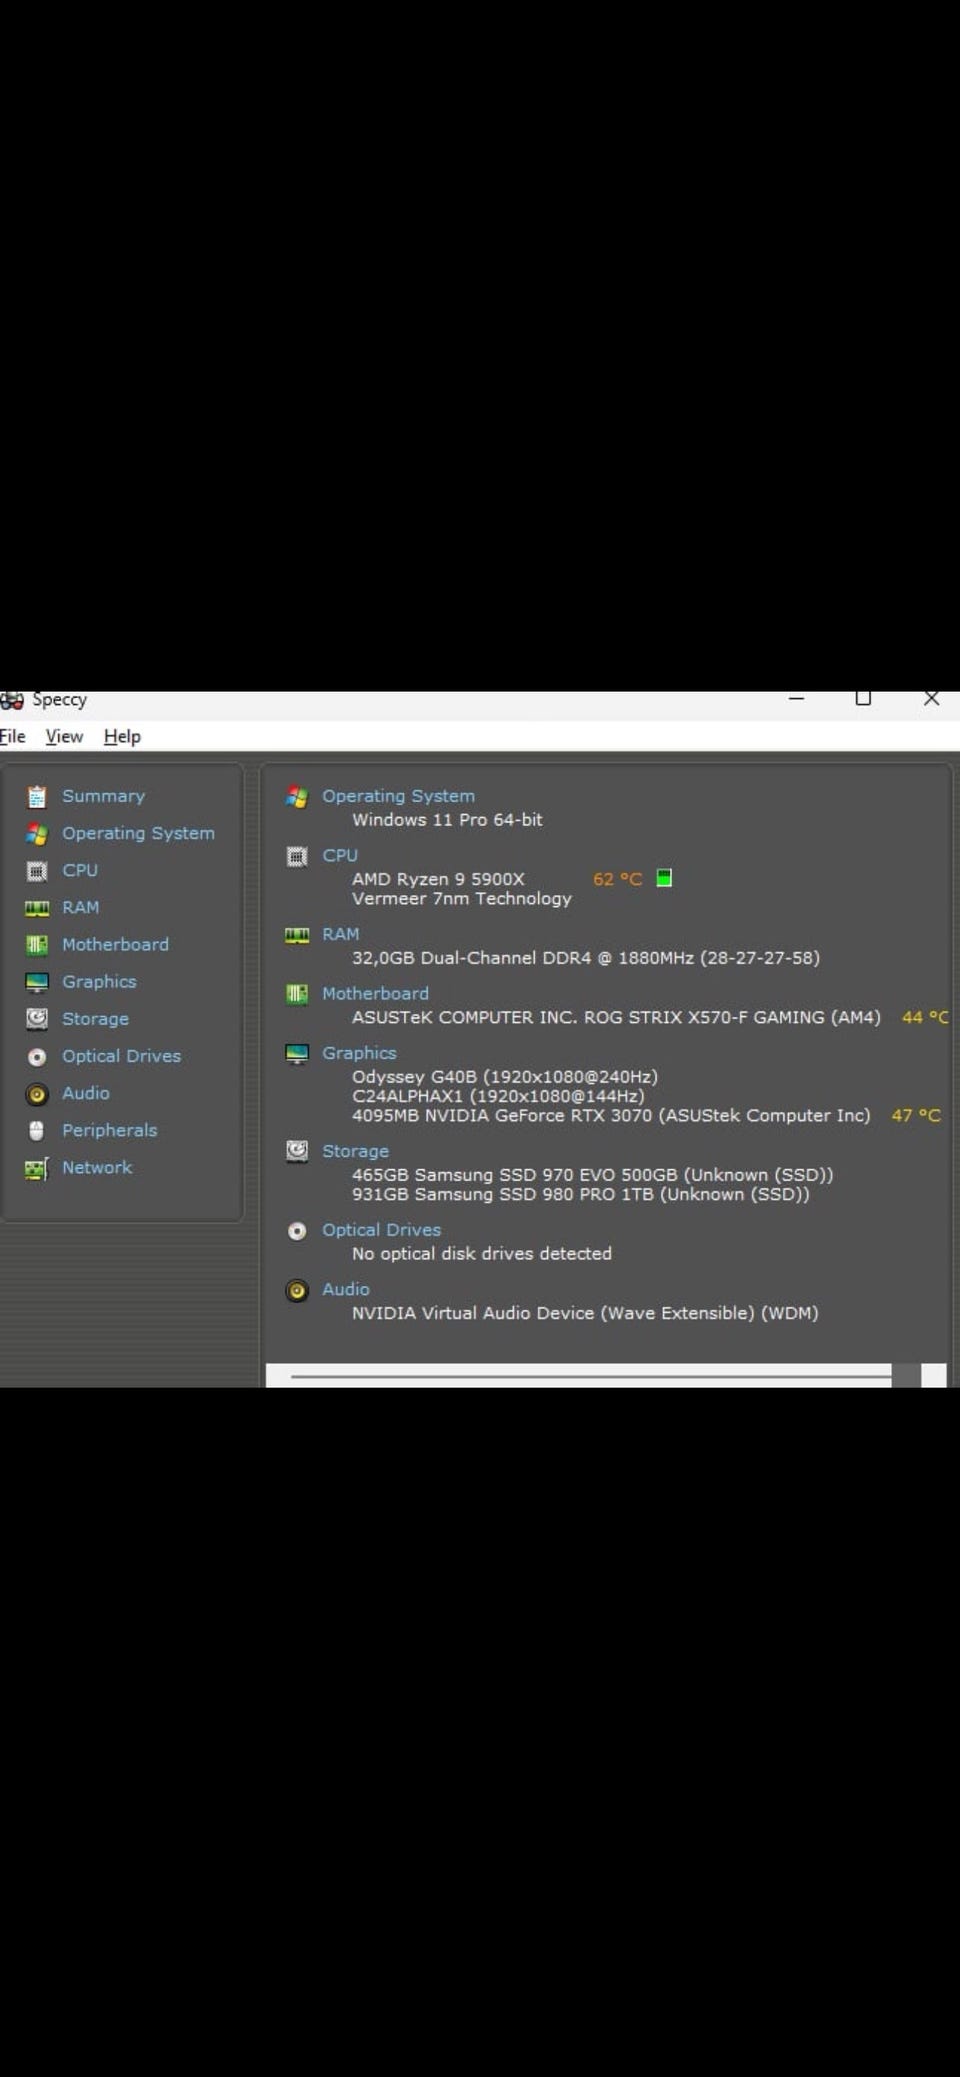
Task: Open the View menu
Action: (x=64, y=736)
